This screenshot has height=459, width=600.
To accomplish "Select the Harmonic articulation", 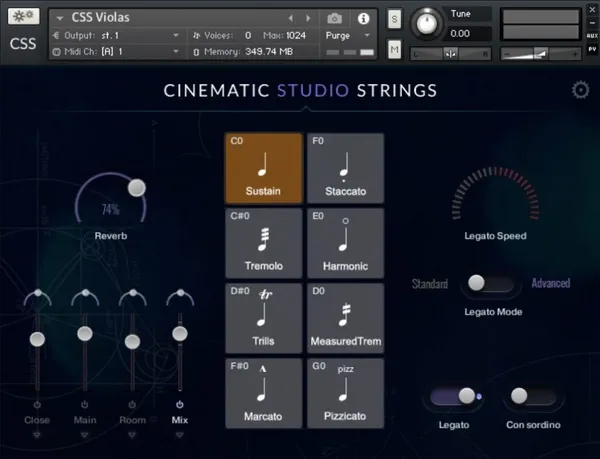I will pyautogui.click(x=345, y=243).
